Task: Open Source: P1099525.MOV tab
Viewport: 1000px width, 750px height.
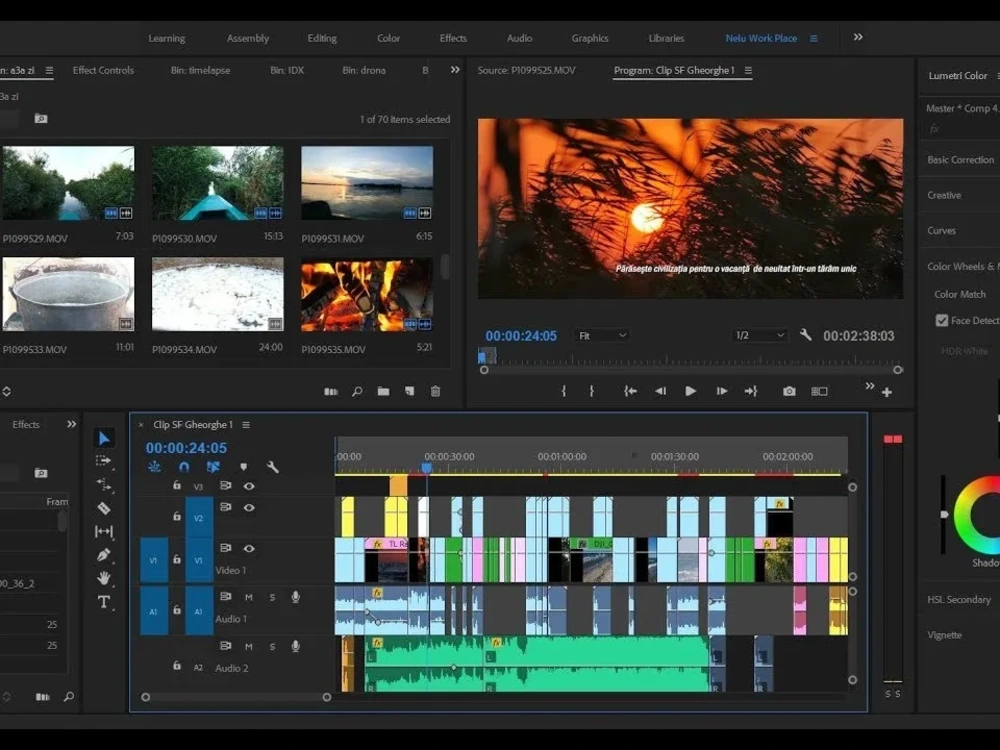Action: point(526,70)
